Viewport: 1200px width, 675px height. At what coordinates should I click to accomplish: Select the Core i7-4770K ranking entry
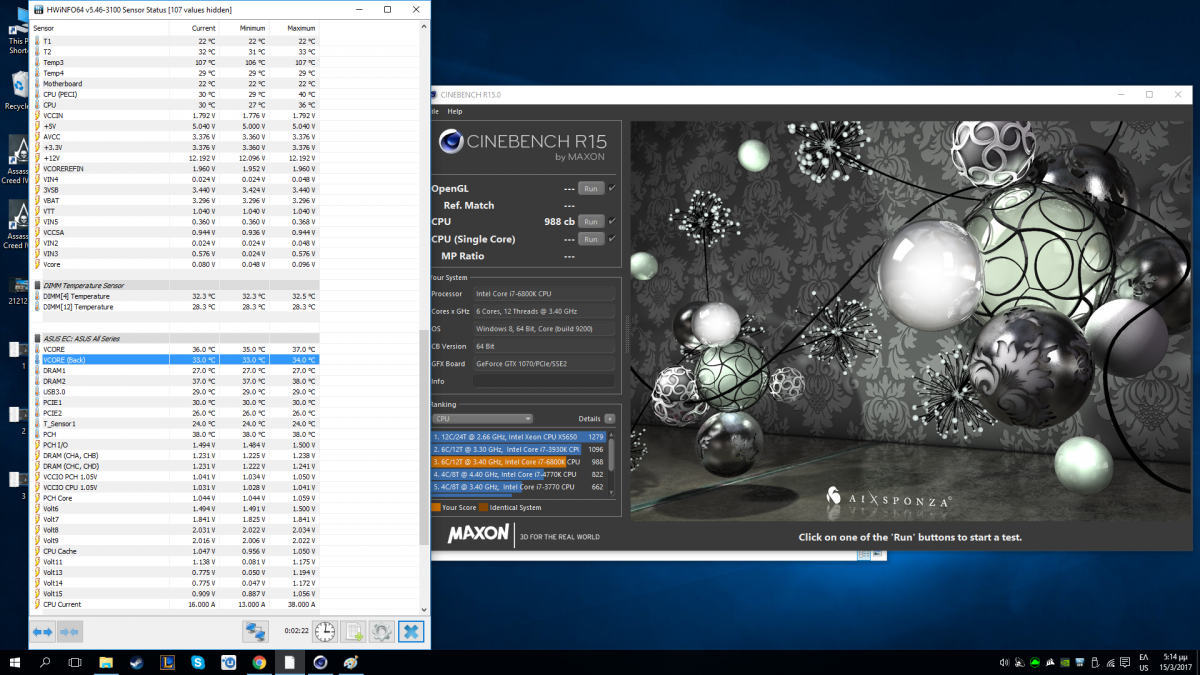(519, 474)
